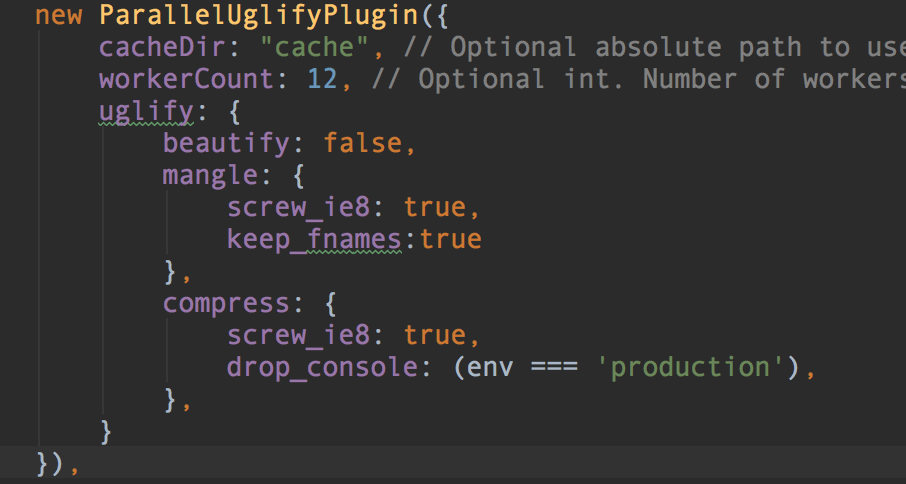Select the number 12 value

pyautogui.click(x=322, y=79)
